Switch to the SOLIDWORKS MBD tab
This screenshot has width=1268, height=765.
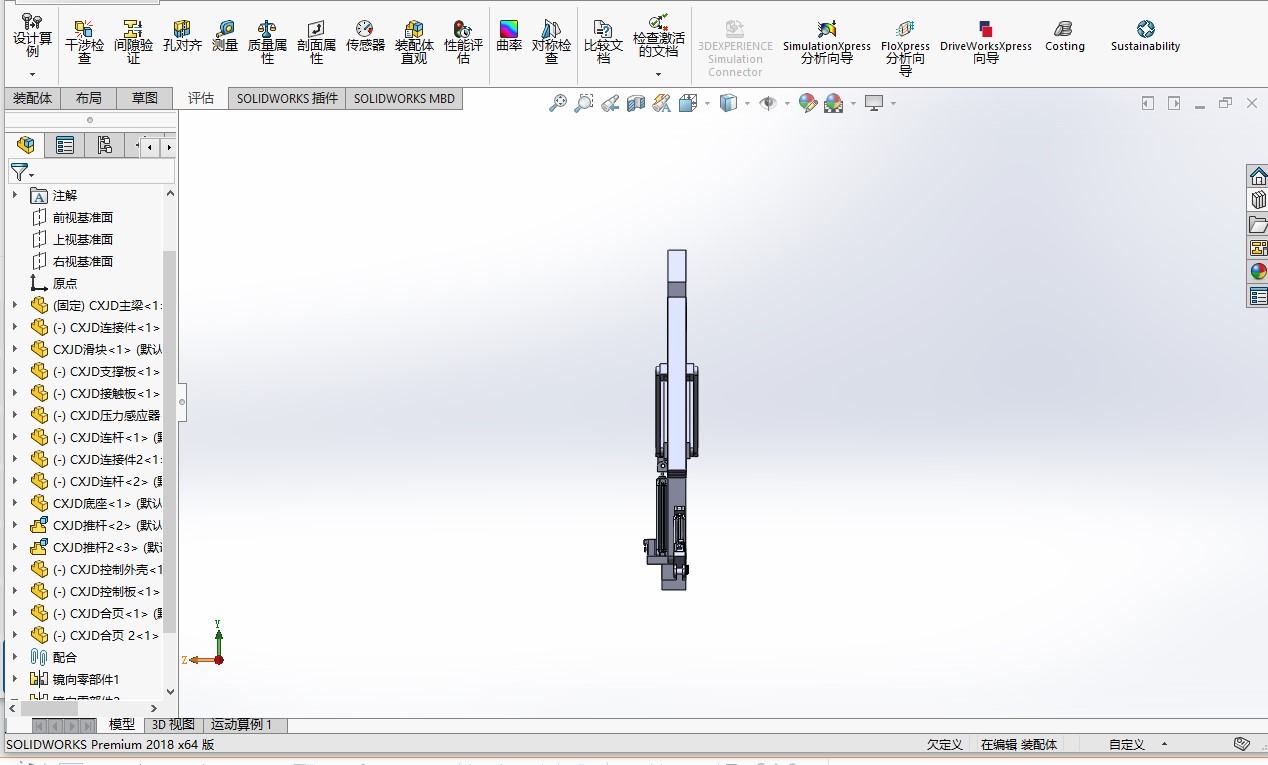click(404, 98)
